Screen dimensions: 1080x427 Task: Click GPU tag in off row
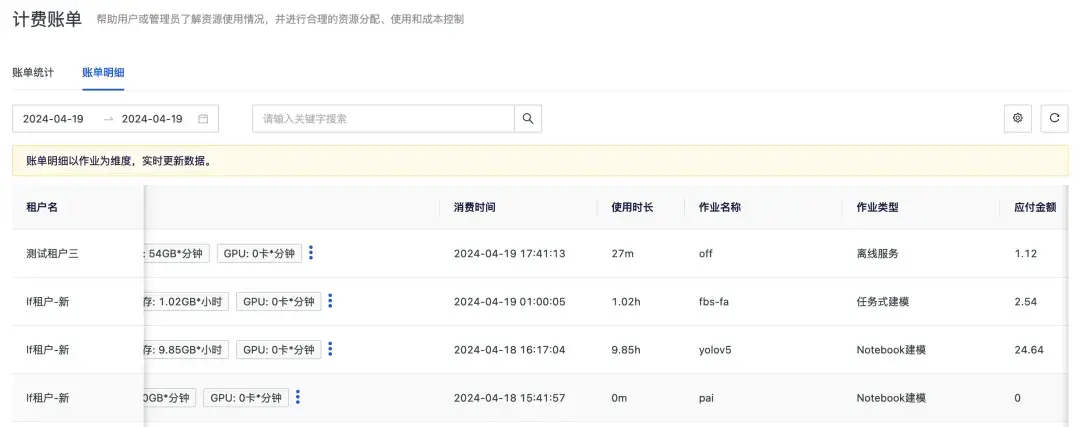click(x=260, y=253)
